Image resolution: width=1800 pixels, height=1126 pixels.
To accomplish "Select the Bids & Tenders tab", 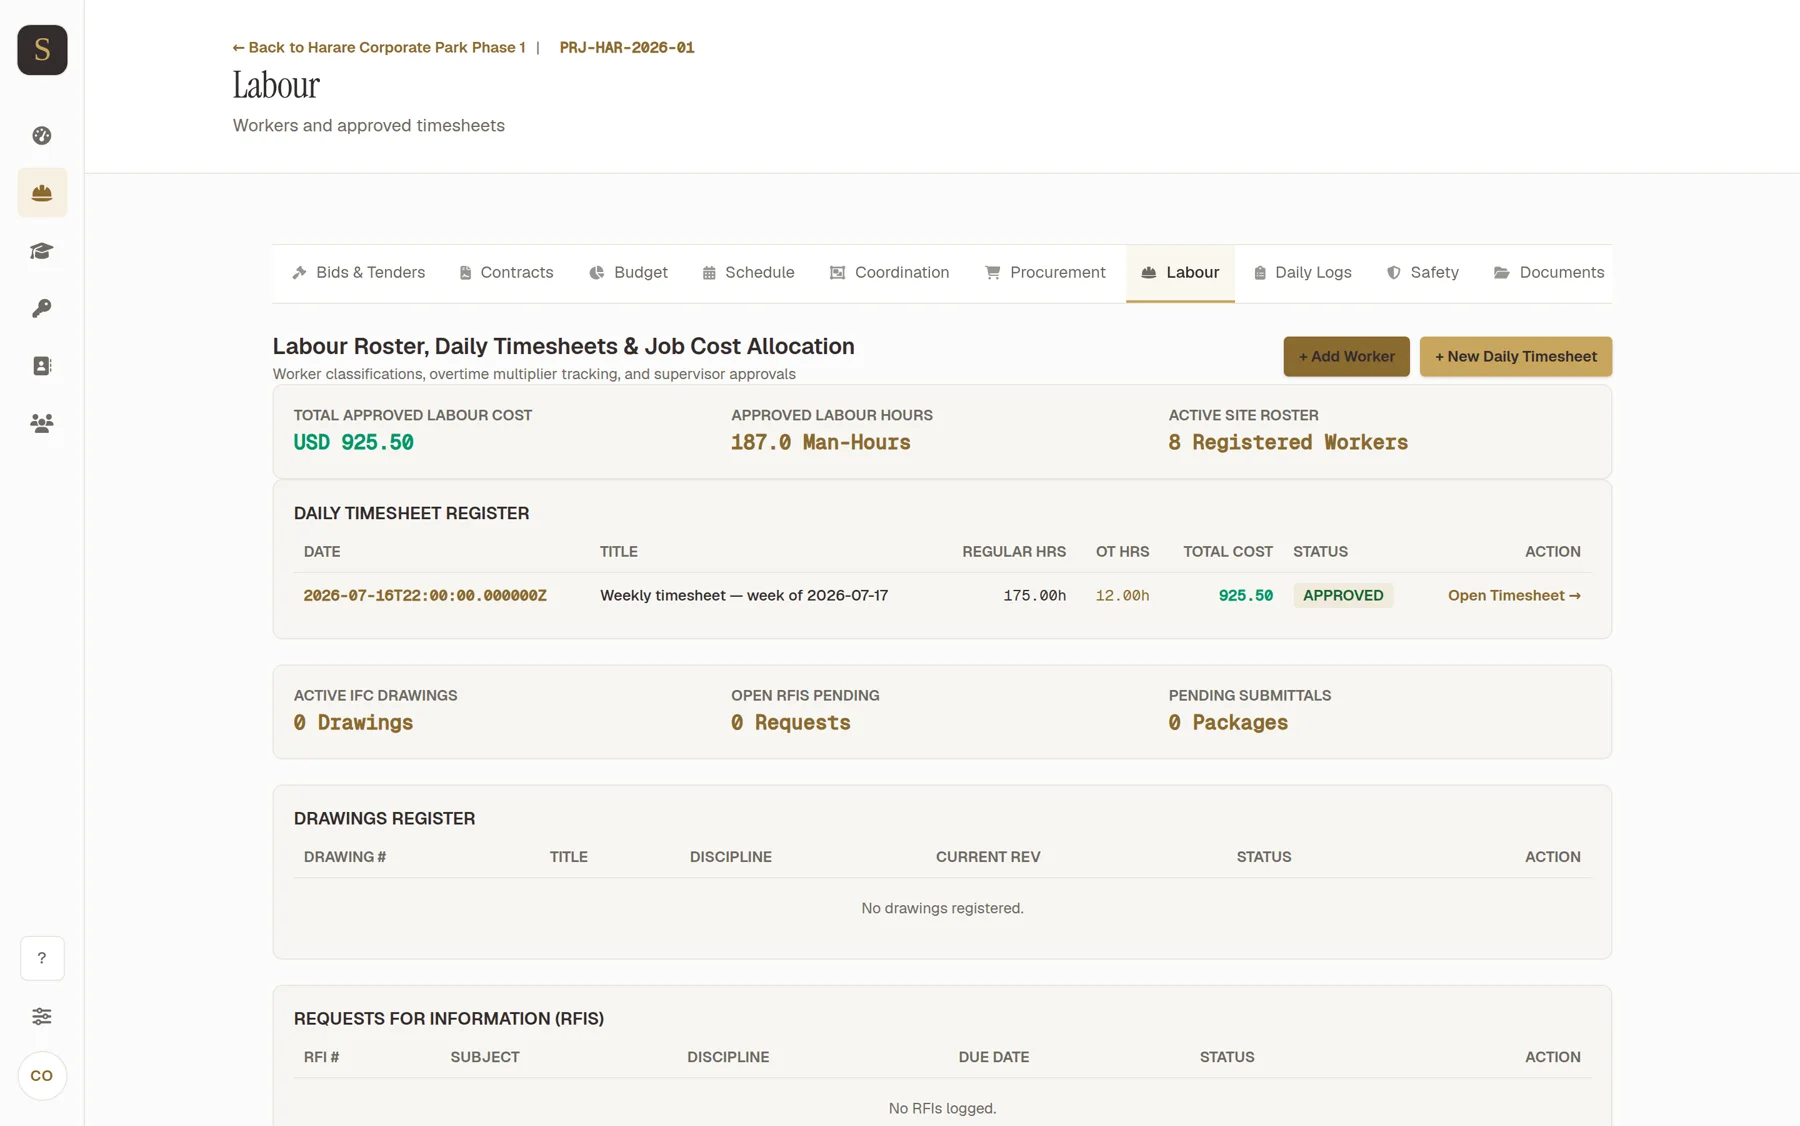I will 358,273.
